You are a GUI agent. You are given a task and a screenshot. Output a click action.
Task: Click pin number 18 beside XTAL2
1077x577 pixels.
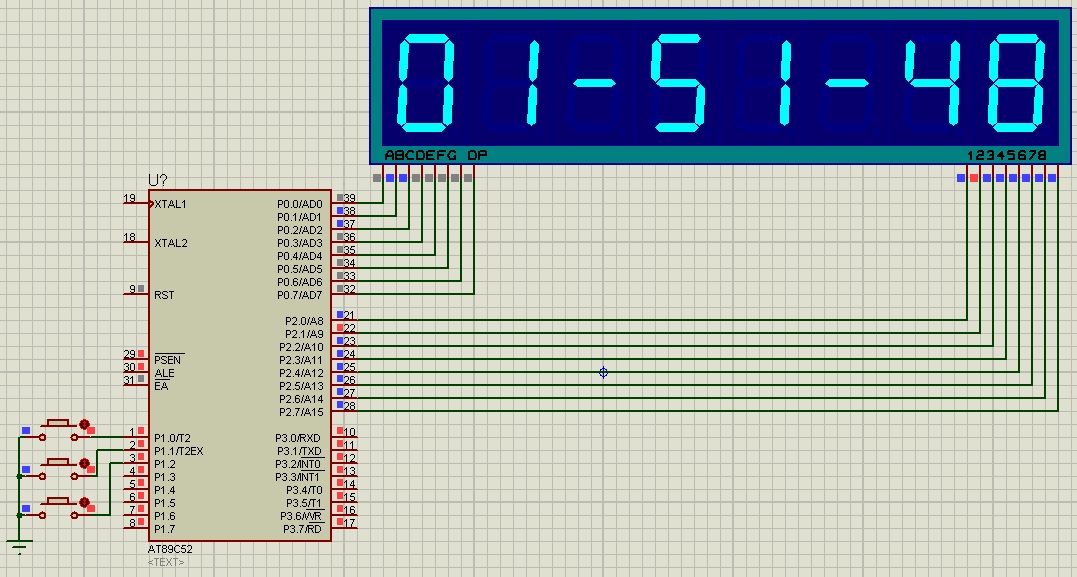point(129,238)
